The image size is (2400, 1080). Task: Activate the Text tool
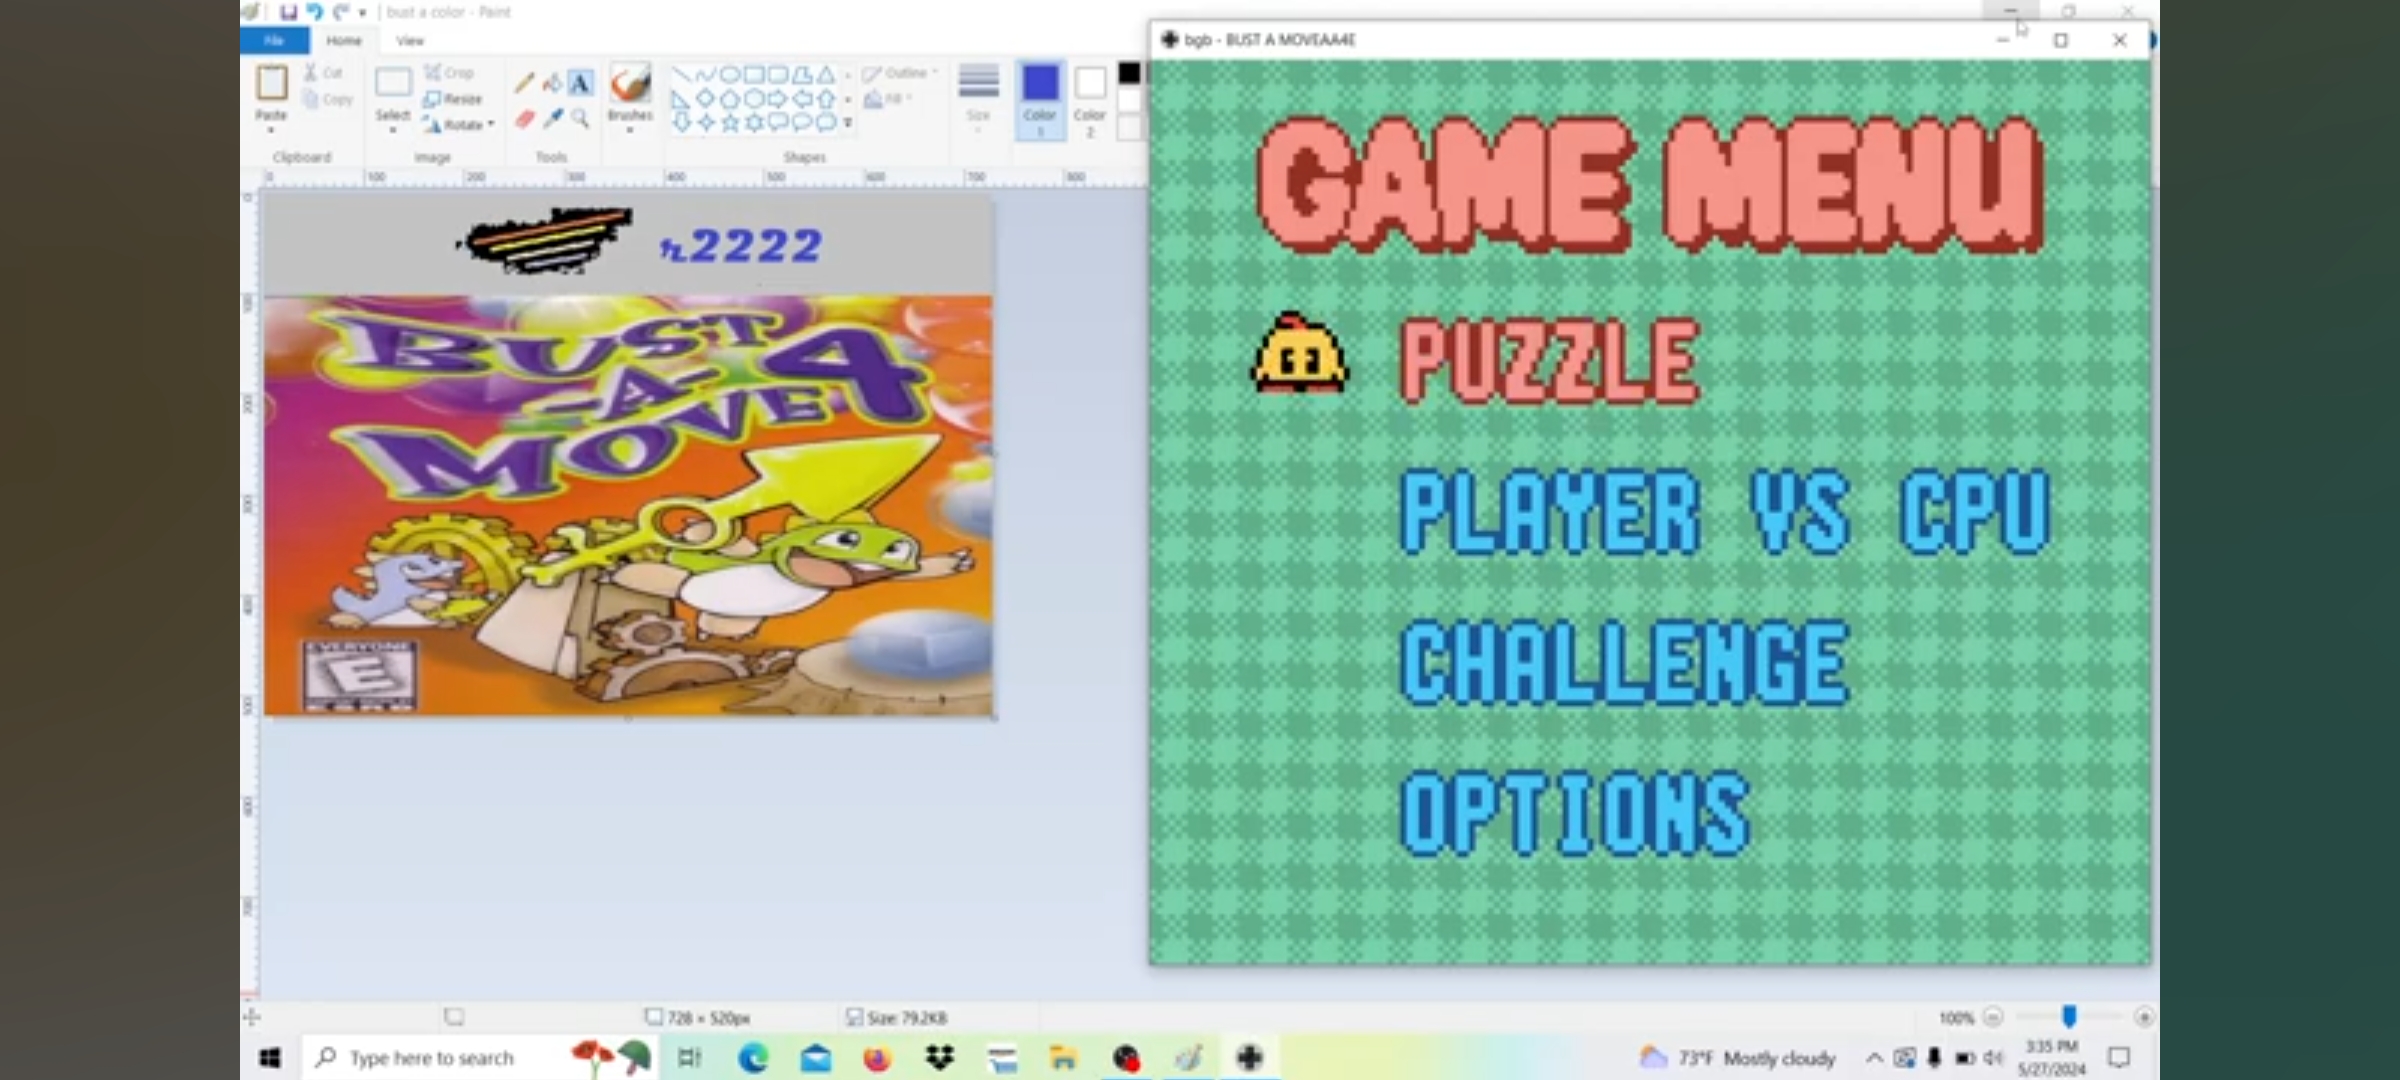coord(580,84)
